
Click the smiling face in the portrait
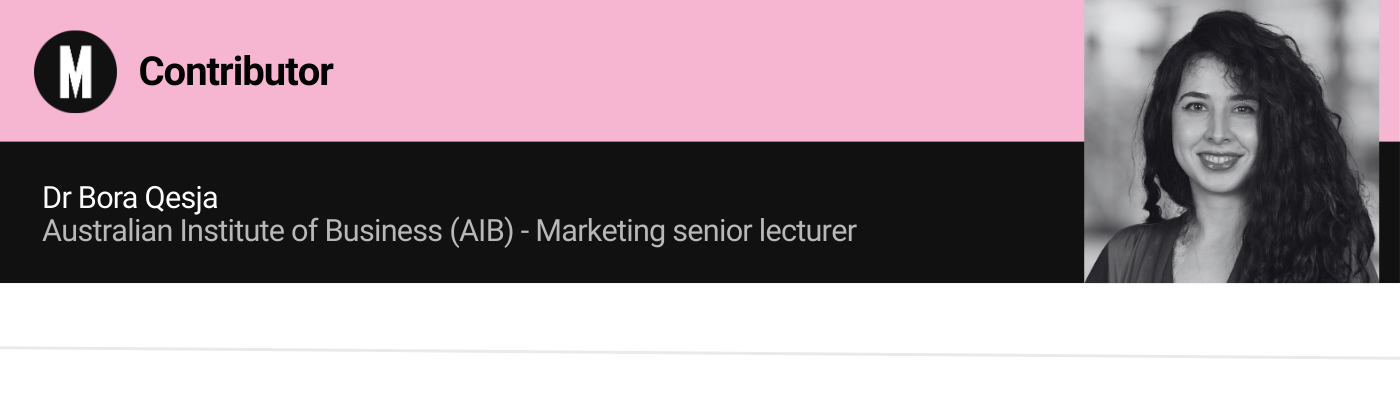coord(1215,125)
